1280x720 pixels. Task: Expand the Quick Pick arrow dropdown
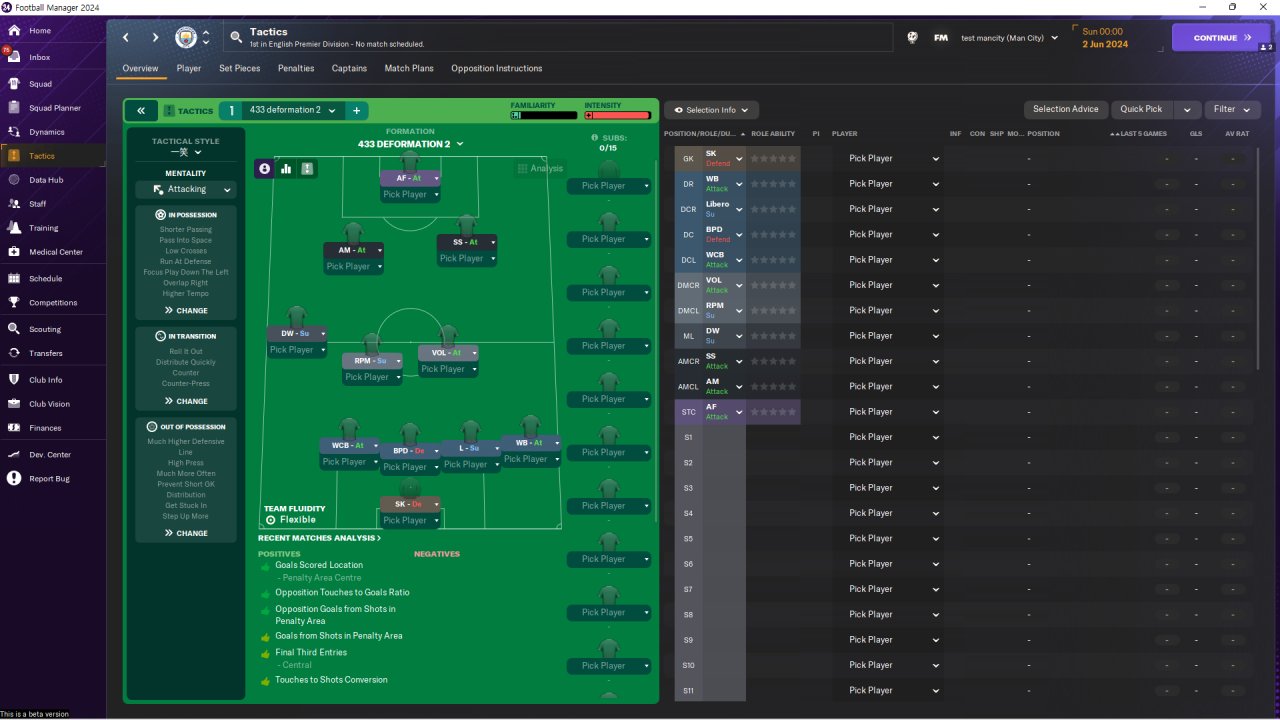1186,109
